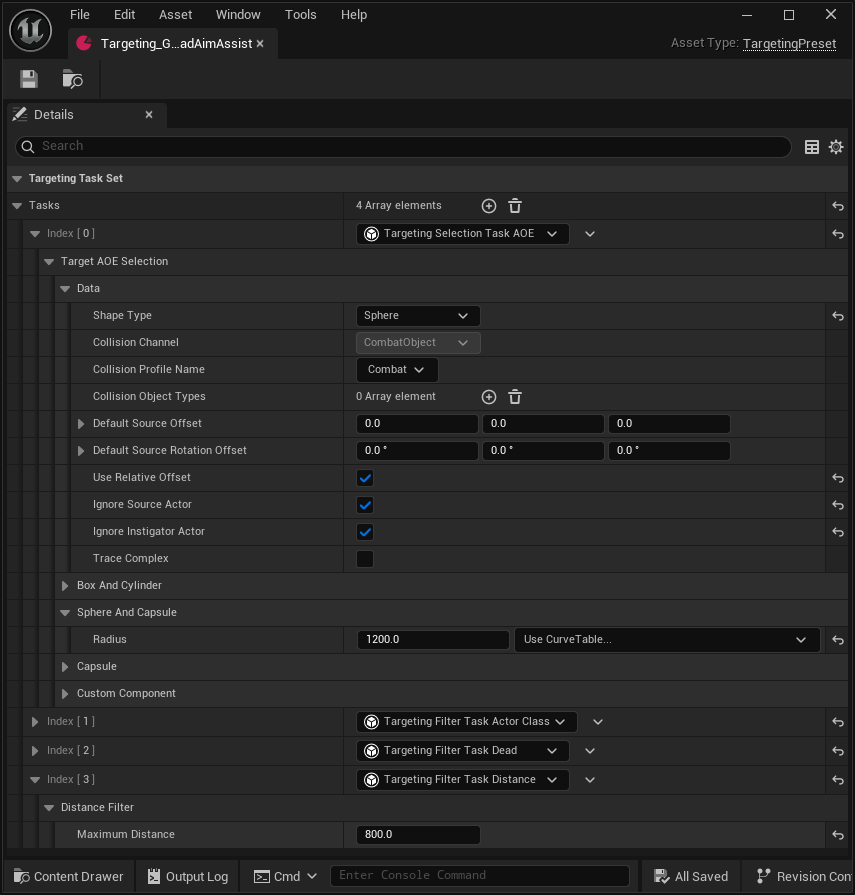This screenshot has width=855, height=895.
Task: Open Collision Profile Name Combat dropdown
Action: tap(397, 370)
